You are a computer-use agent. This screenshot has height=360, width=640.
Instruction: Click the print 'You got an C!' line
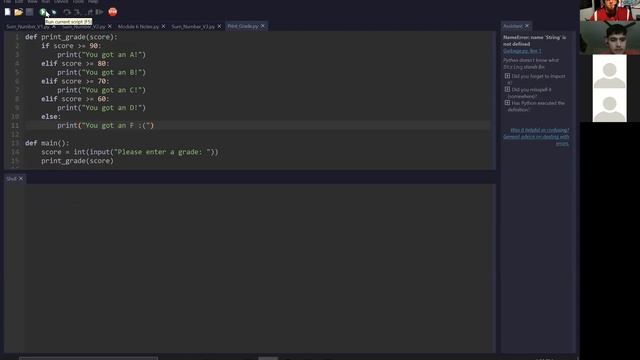point(101,90)
